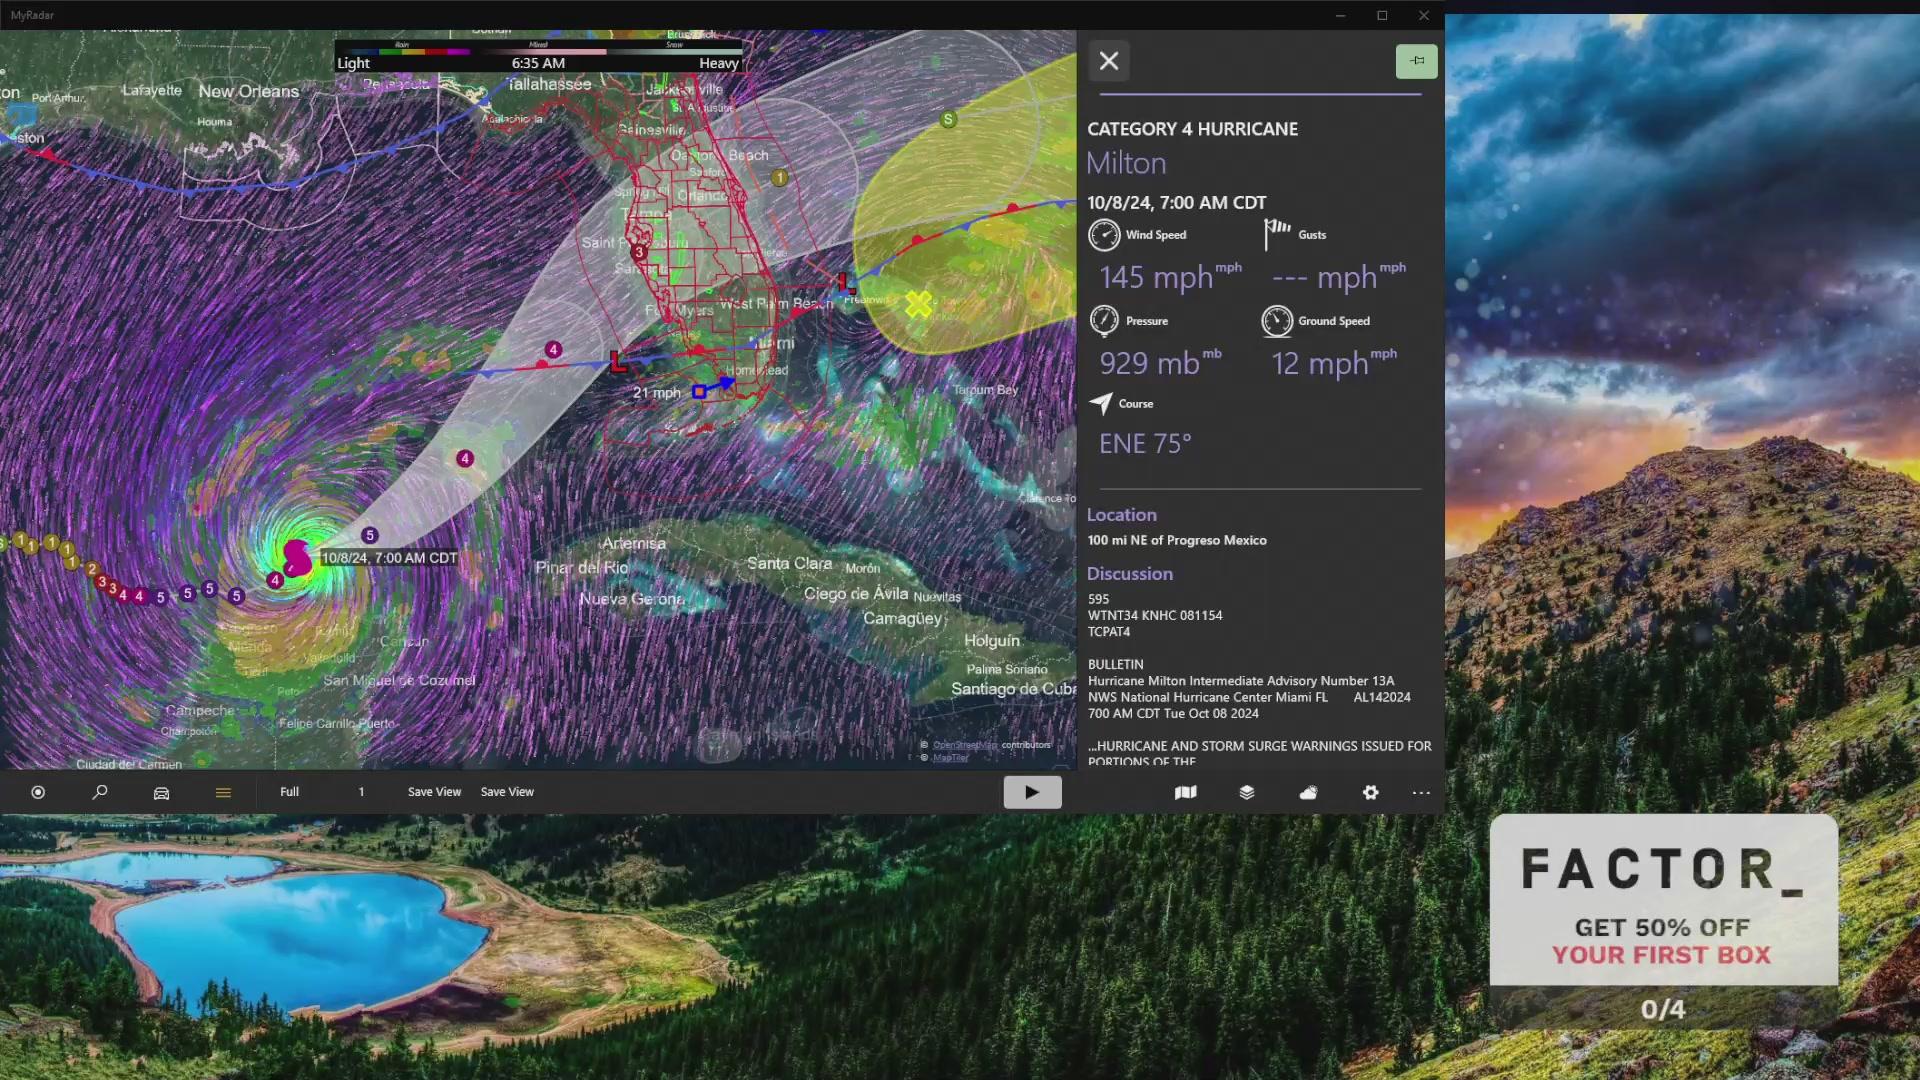1920x1080 pixels.
Task: Click the second Save View button
Action: click(507, 792)
